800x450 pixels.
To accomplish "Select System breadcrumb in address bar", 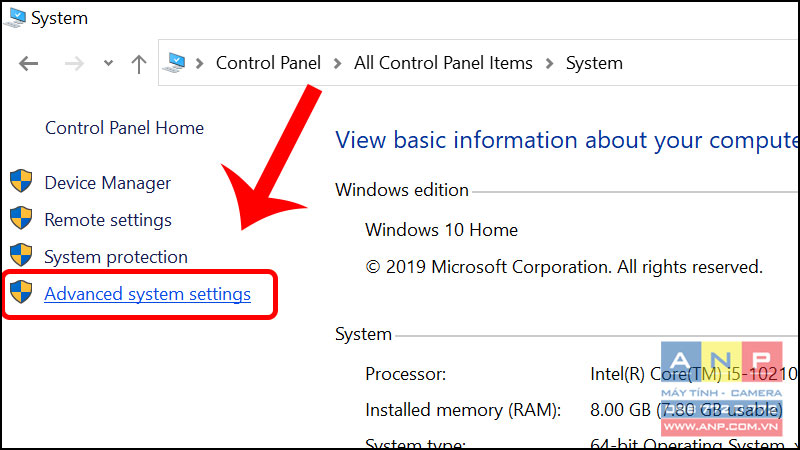I will (x=594, y=63).
